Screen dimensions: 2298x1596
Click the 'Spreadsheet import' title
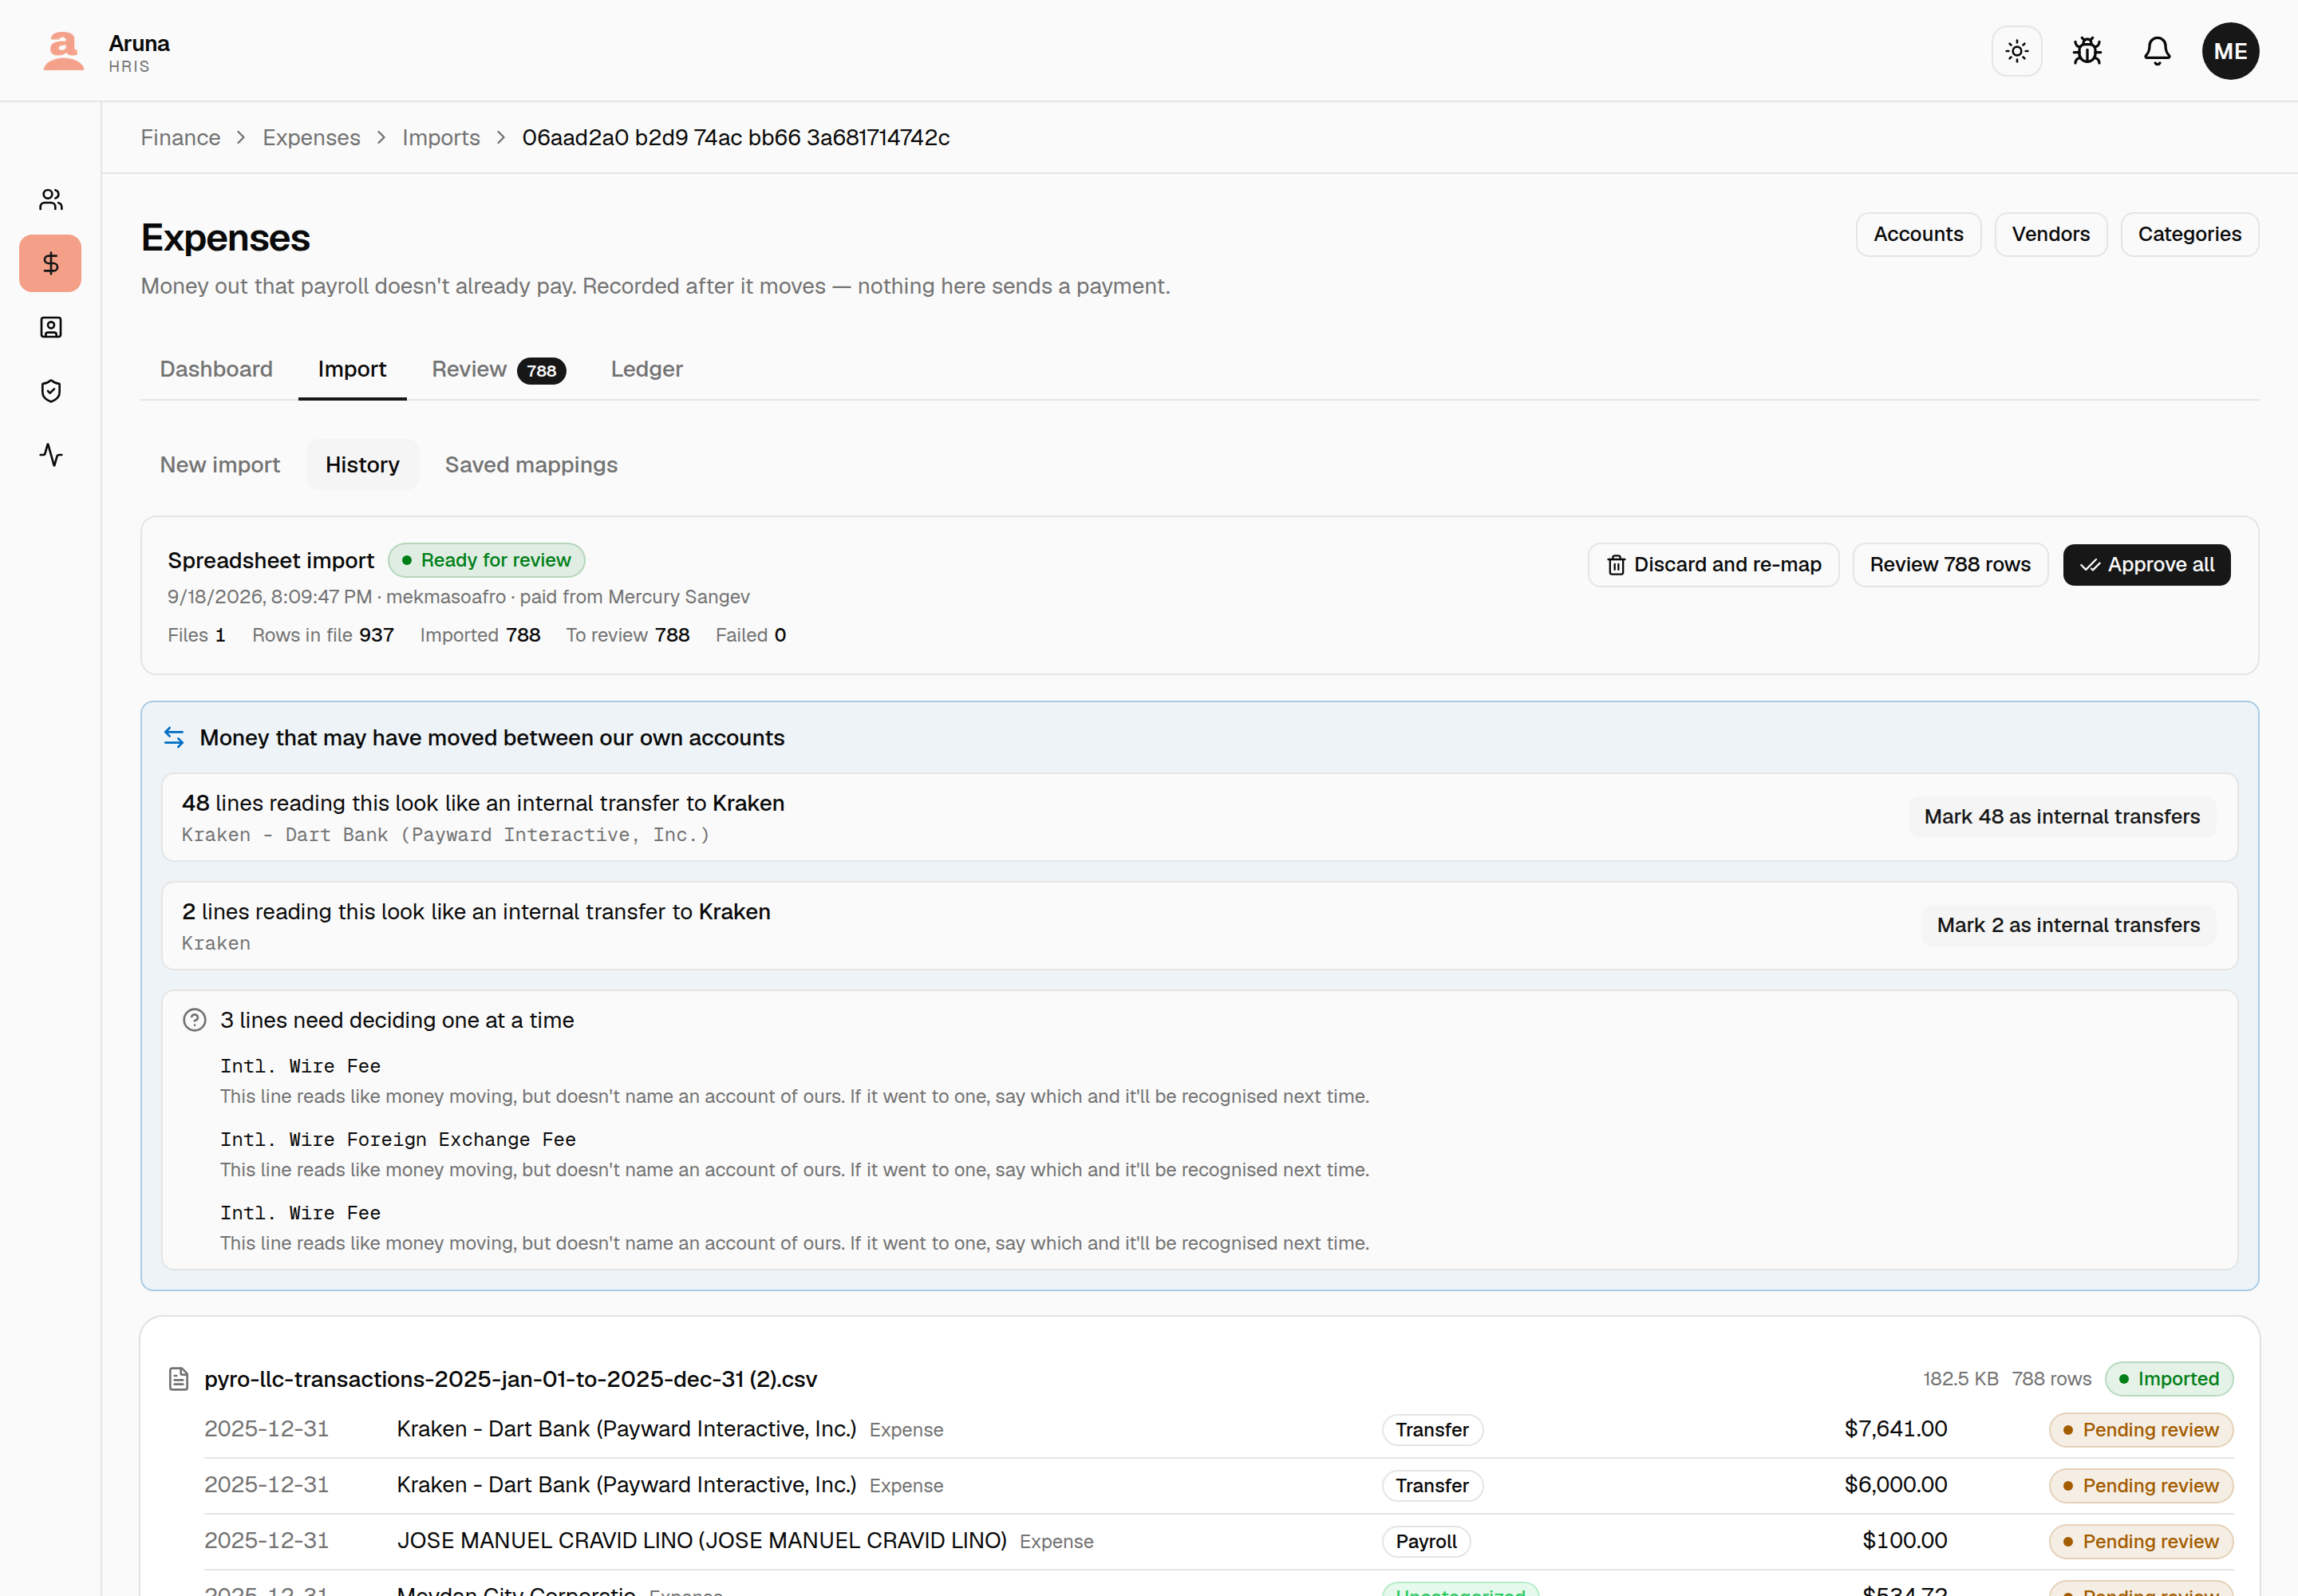point(271,561)
